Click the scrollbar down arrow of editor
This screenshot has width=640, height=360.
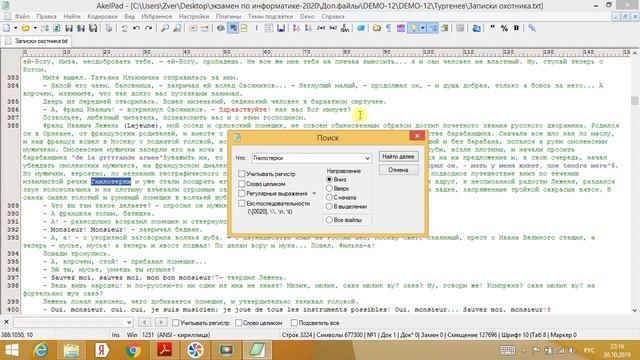click(634, 310)
